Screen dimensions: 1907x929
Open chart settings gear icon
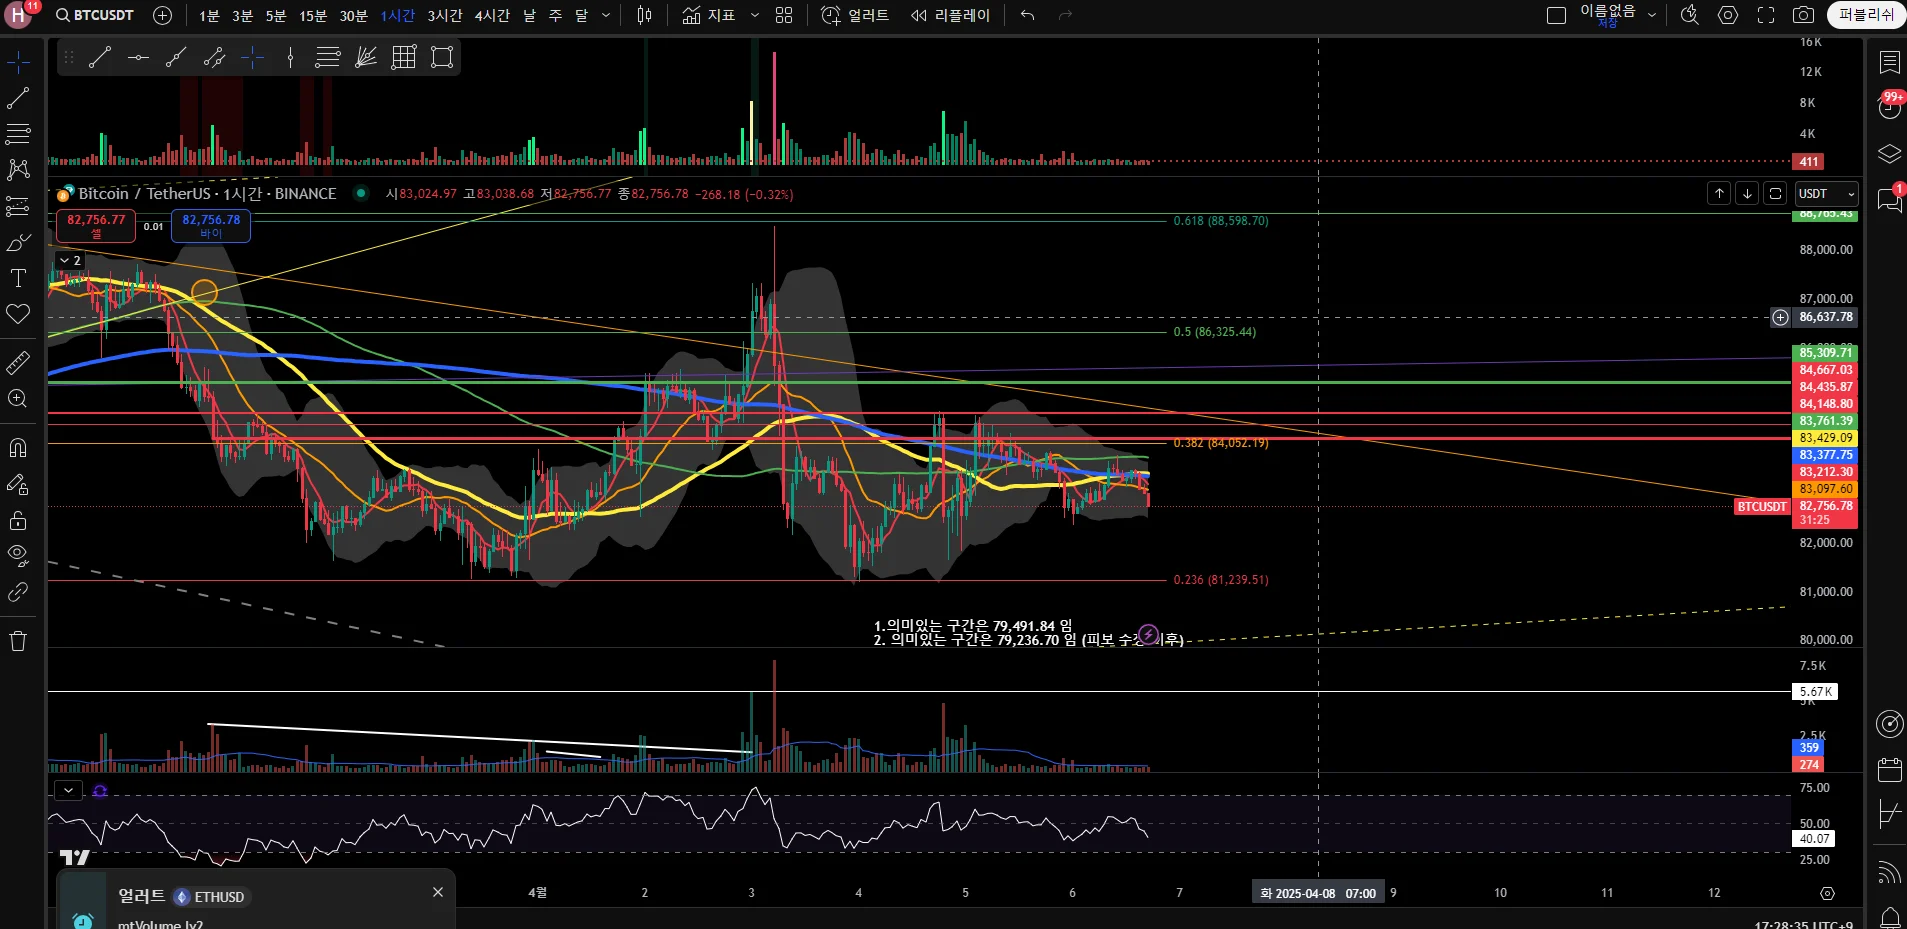(x=1728, y=15)
